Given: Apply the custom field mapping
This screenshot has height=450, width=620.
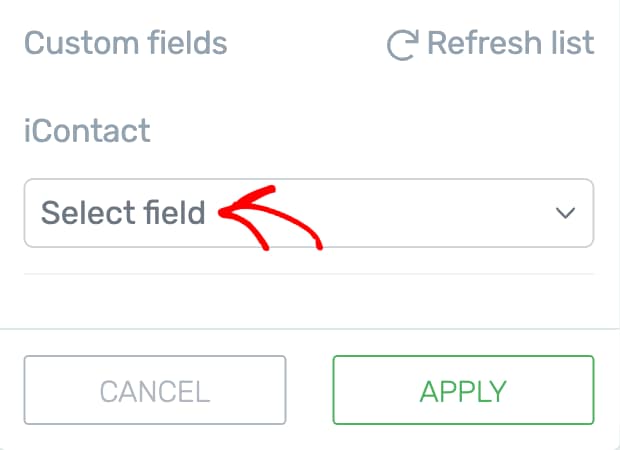Looking at the screenshot, I should [x=463, y=390].
